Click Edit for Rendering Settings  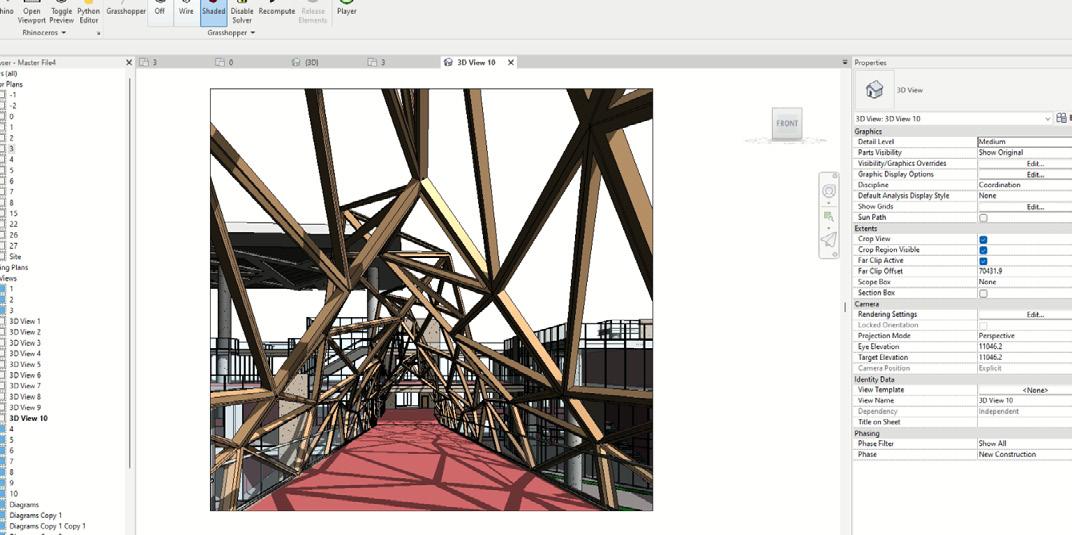tap(1035, 314)
